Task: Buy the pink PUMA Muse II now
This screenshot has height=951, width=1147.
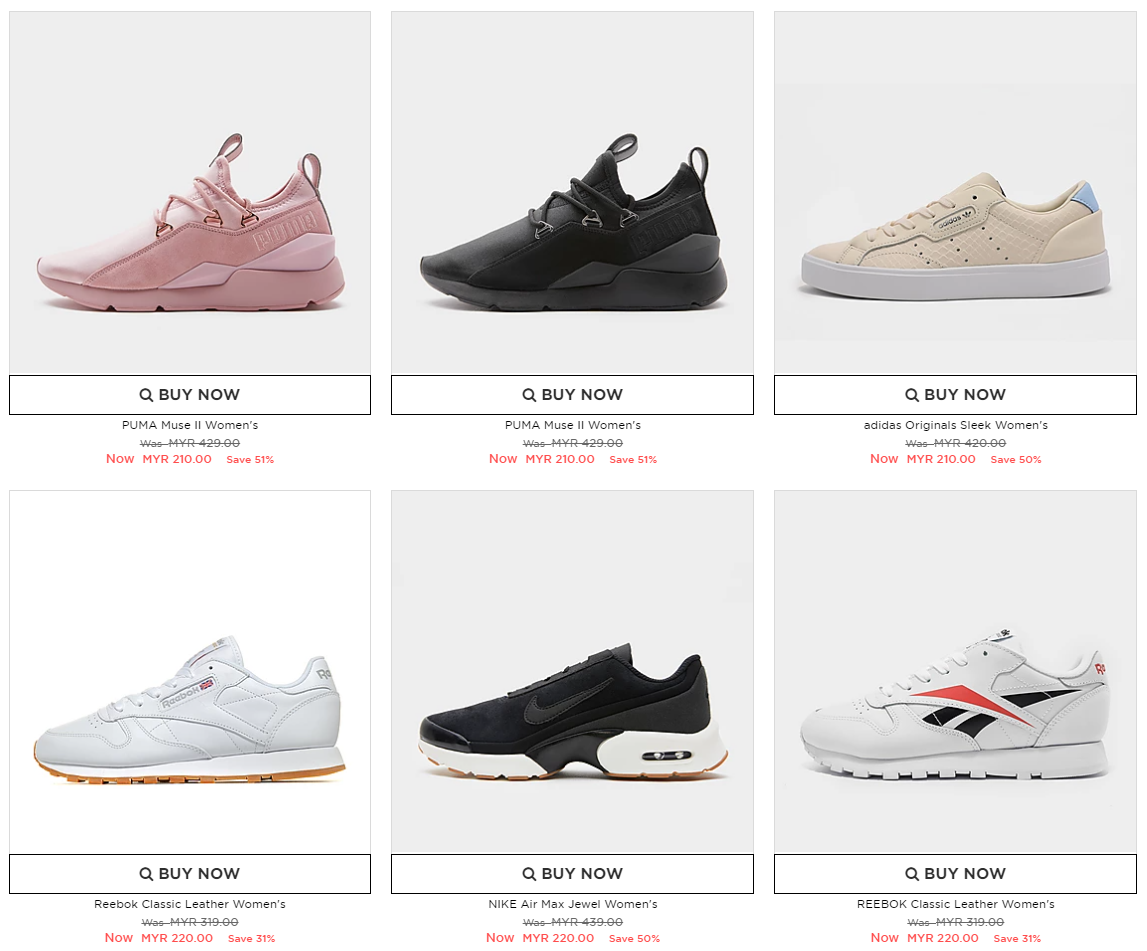Action: (190, 395)
